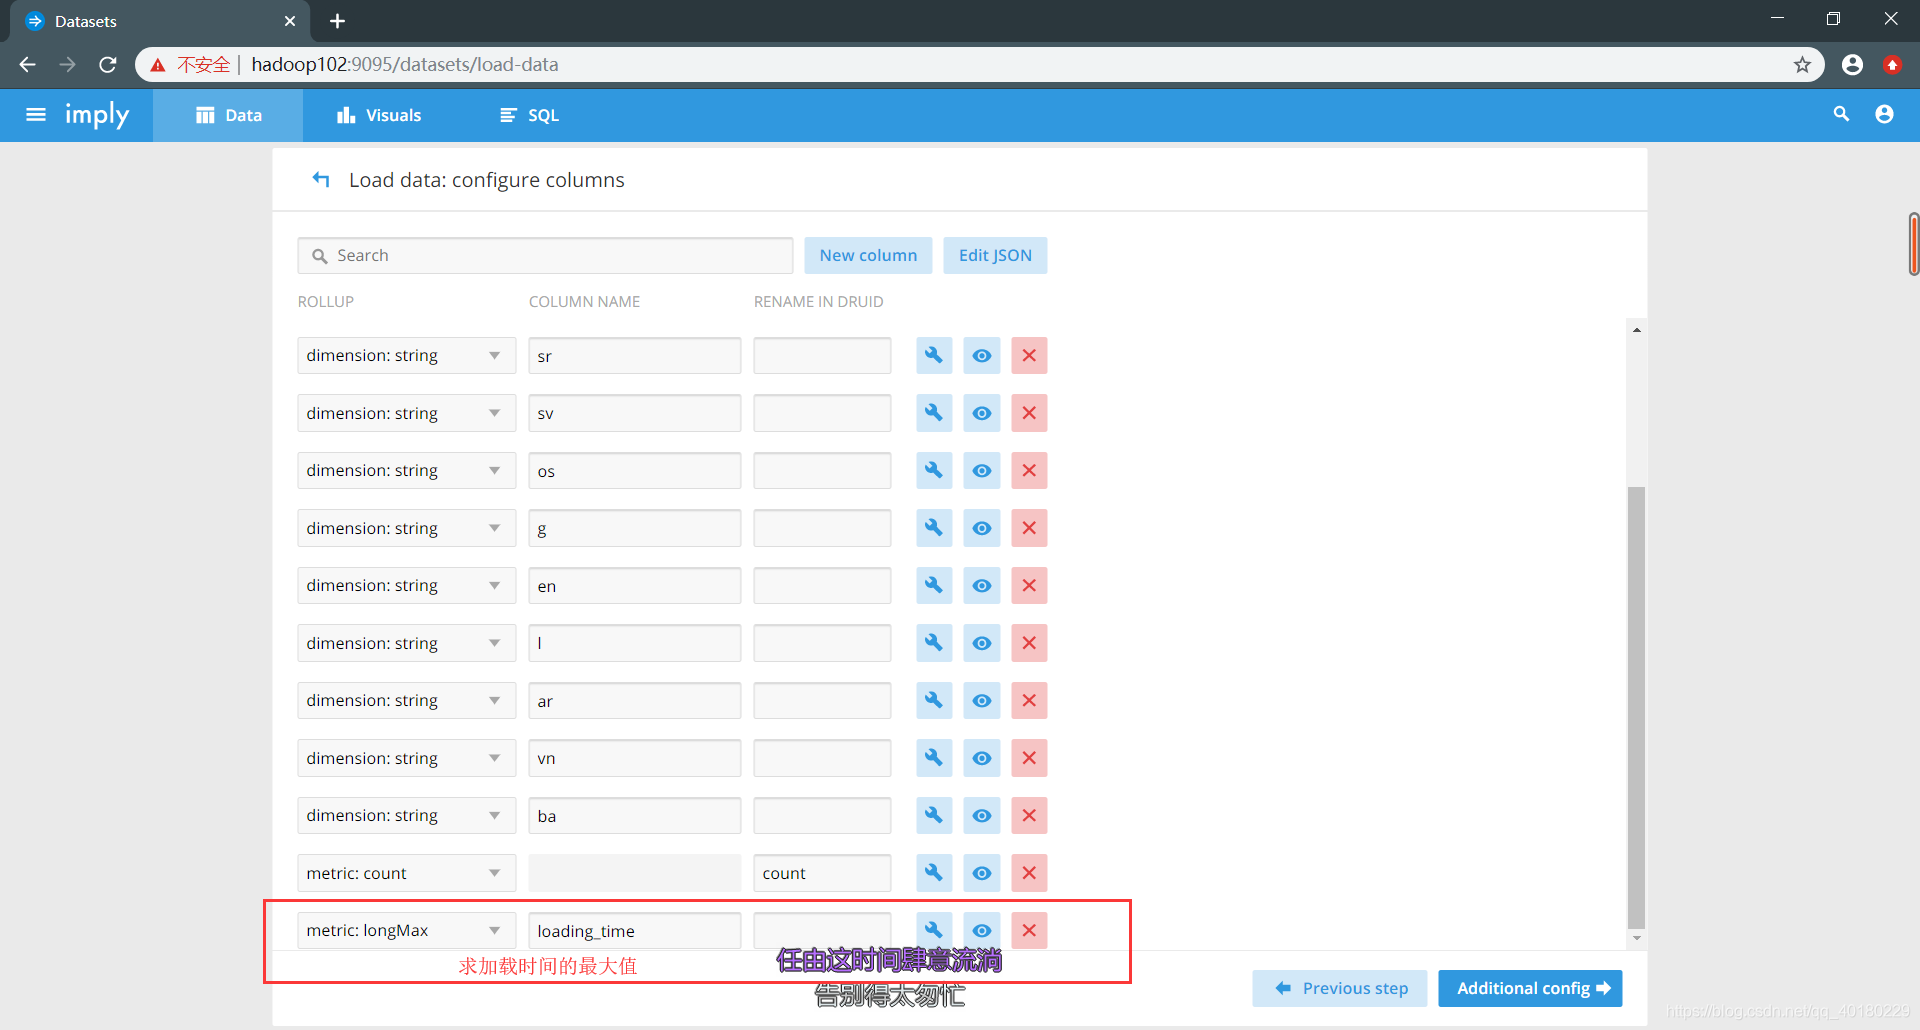The width and height of the screenshot is (1920, 1030).
Task: Toggle preview eye for ba column
Action: (x=982, y=816)
